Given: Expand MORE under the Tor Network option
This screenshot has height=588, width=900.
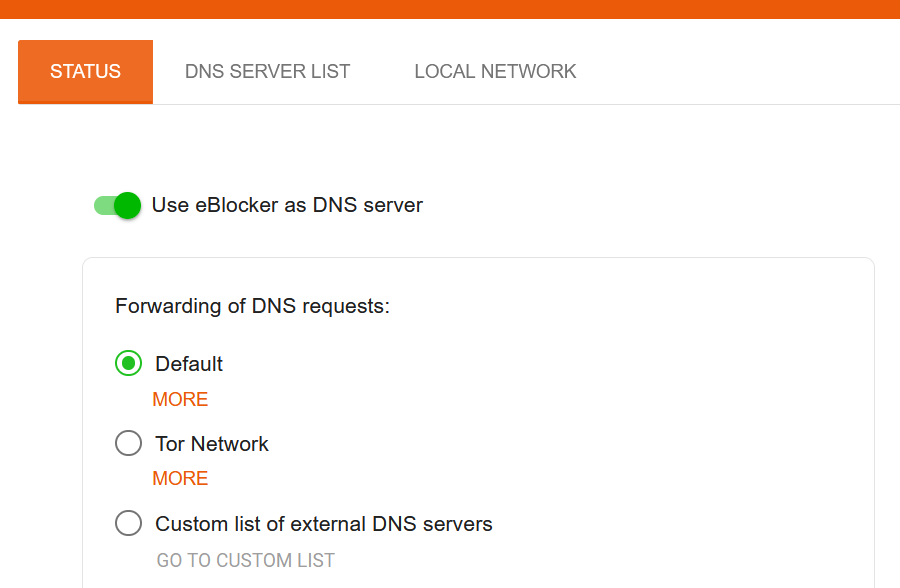Looking at the screenshot, I should (180, 478).
